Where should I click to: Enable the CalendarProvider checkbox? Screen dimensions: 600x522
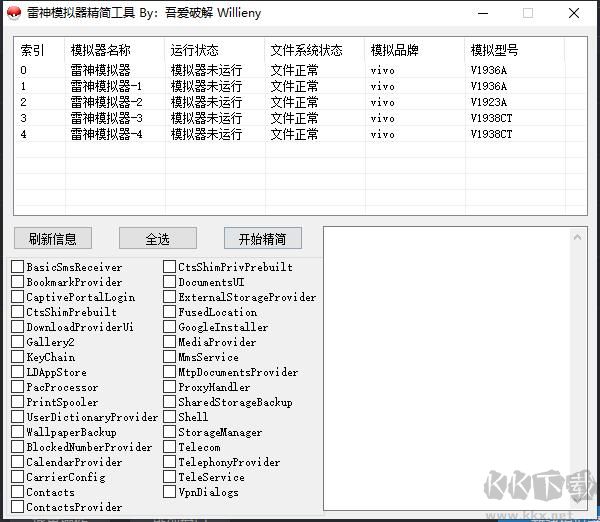[18, 462]
